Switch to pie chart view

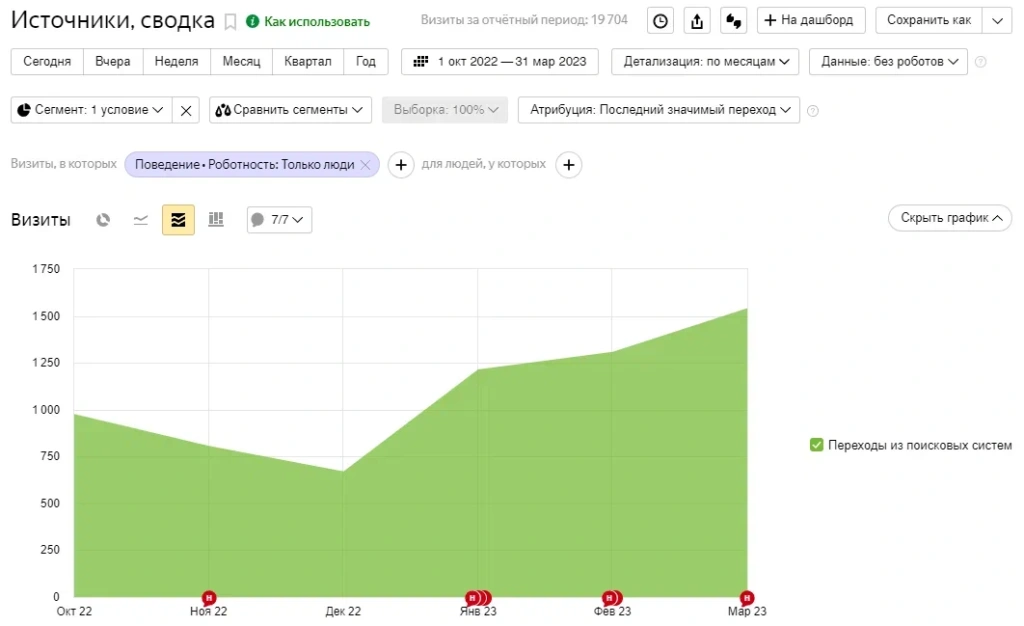point(103,220)
